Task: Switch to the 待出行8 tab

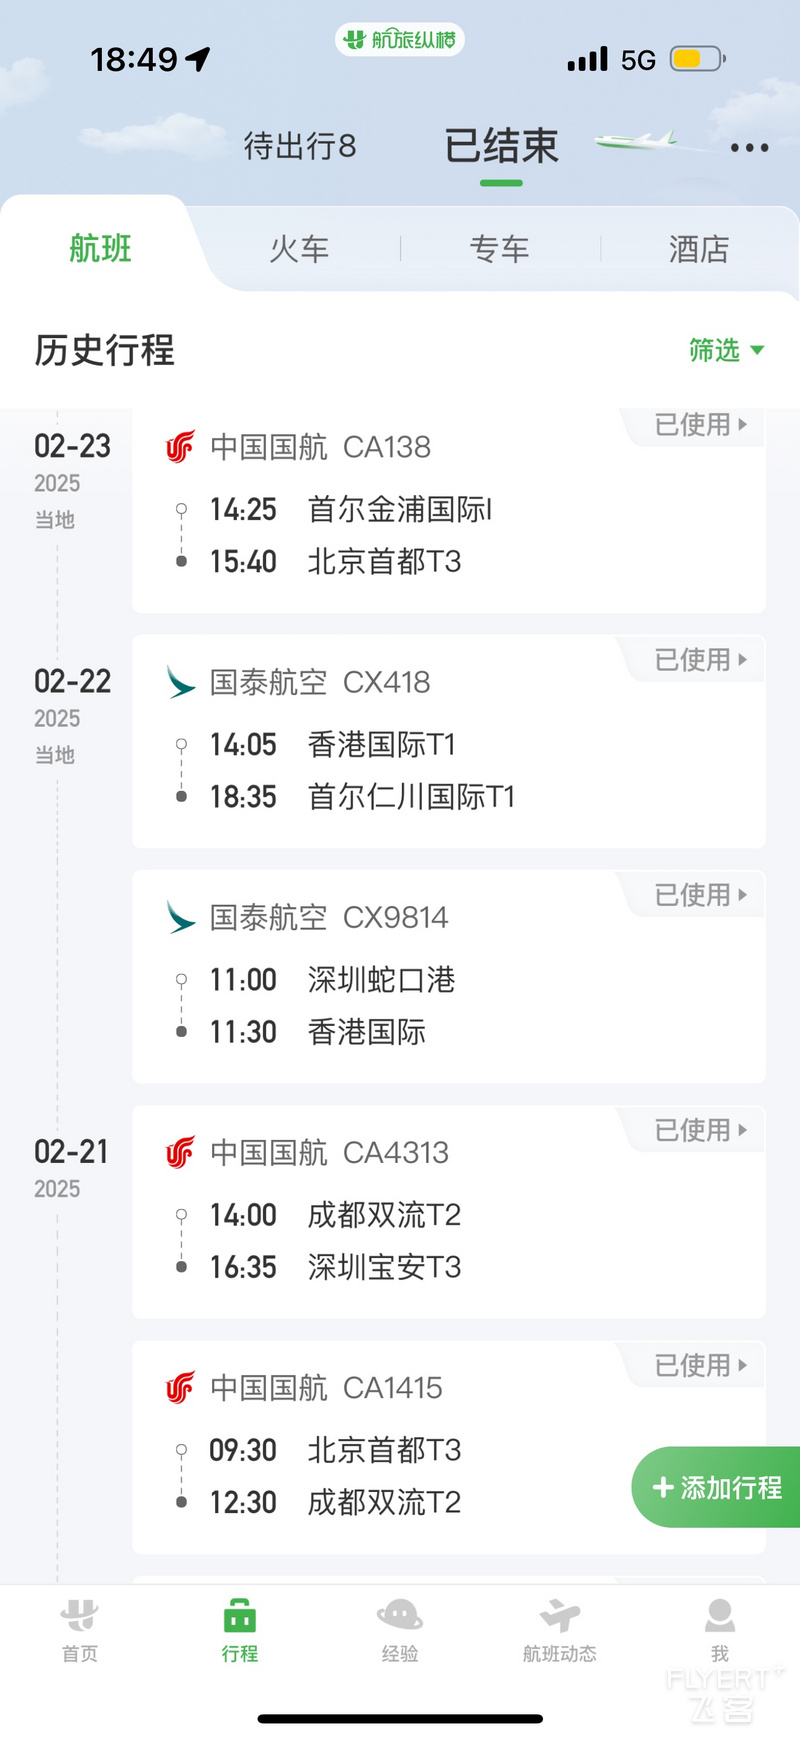Action: point(300,147)
